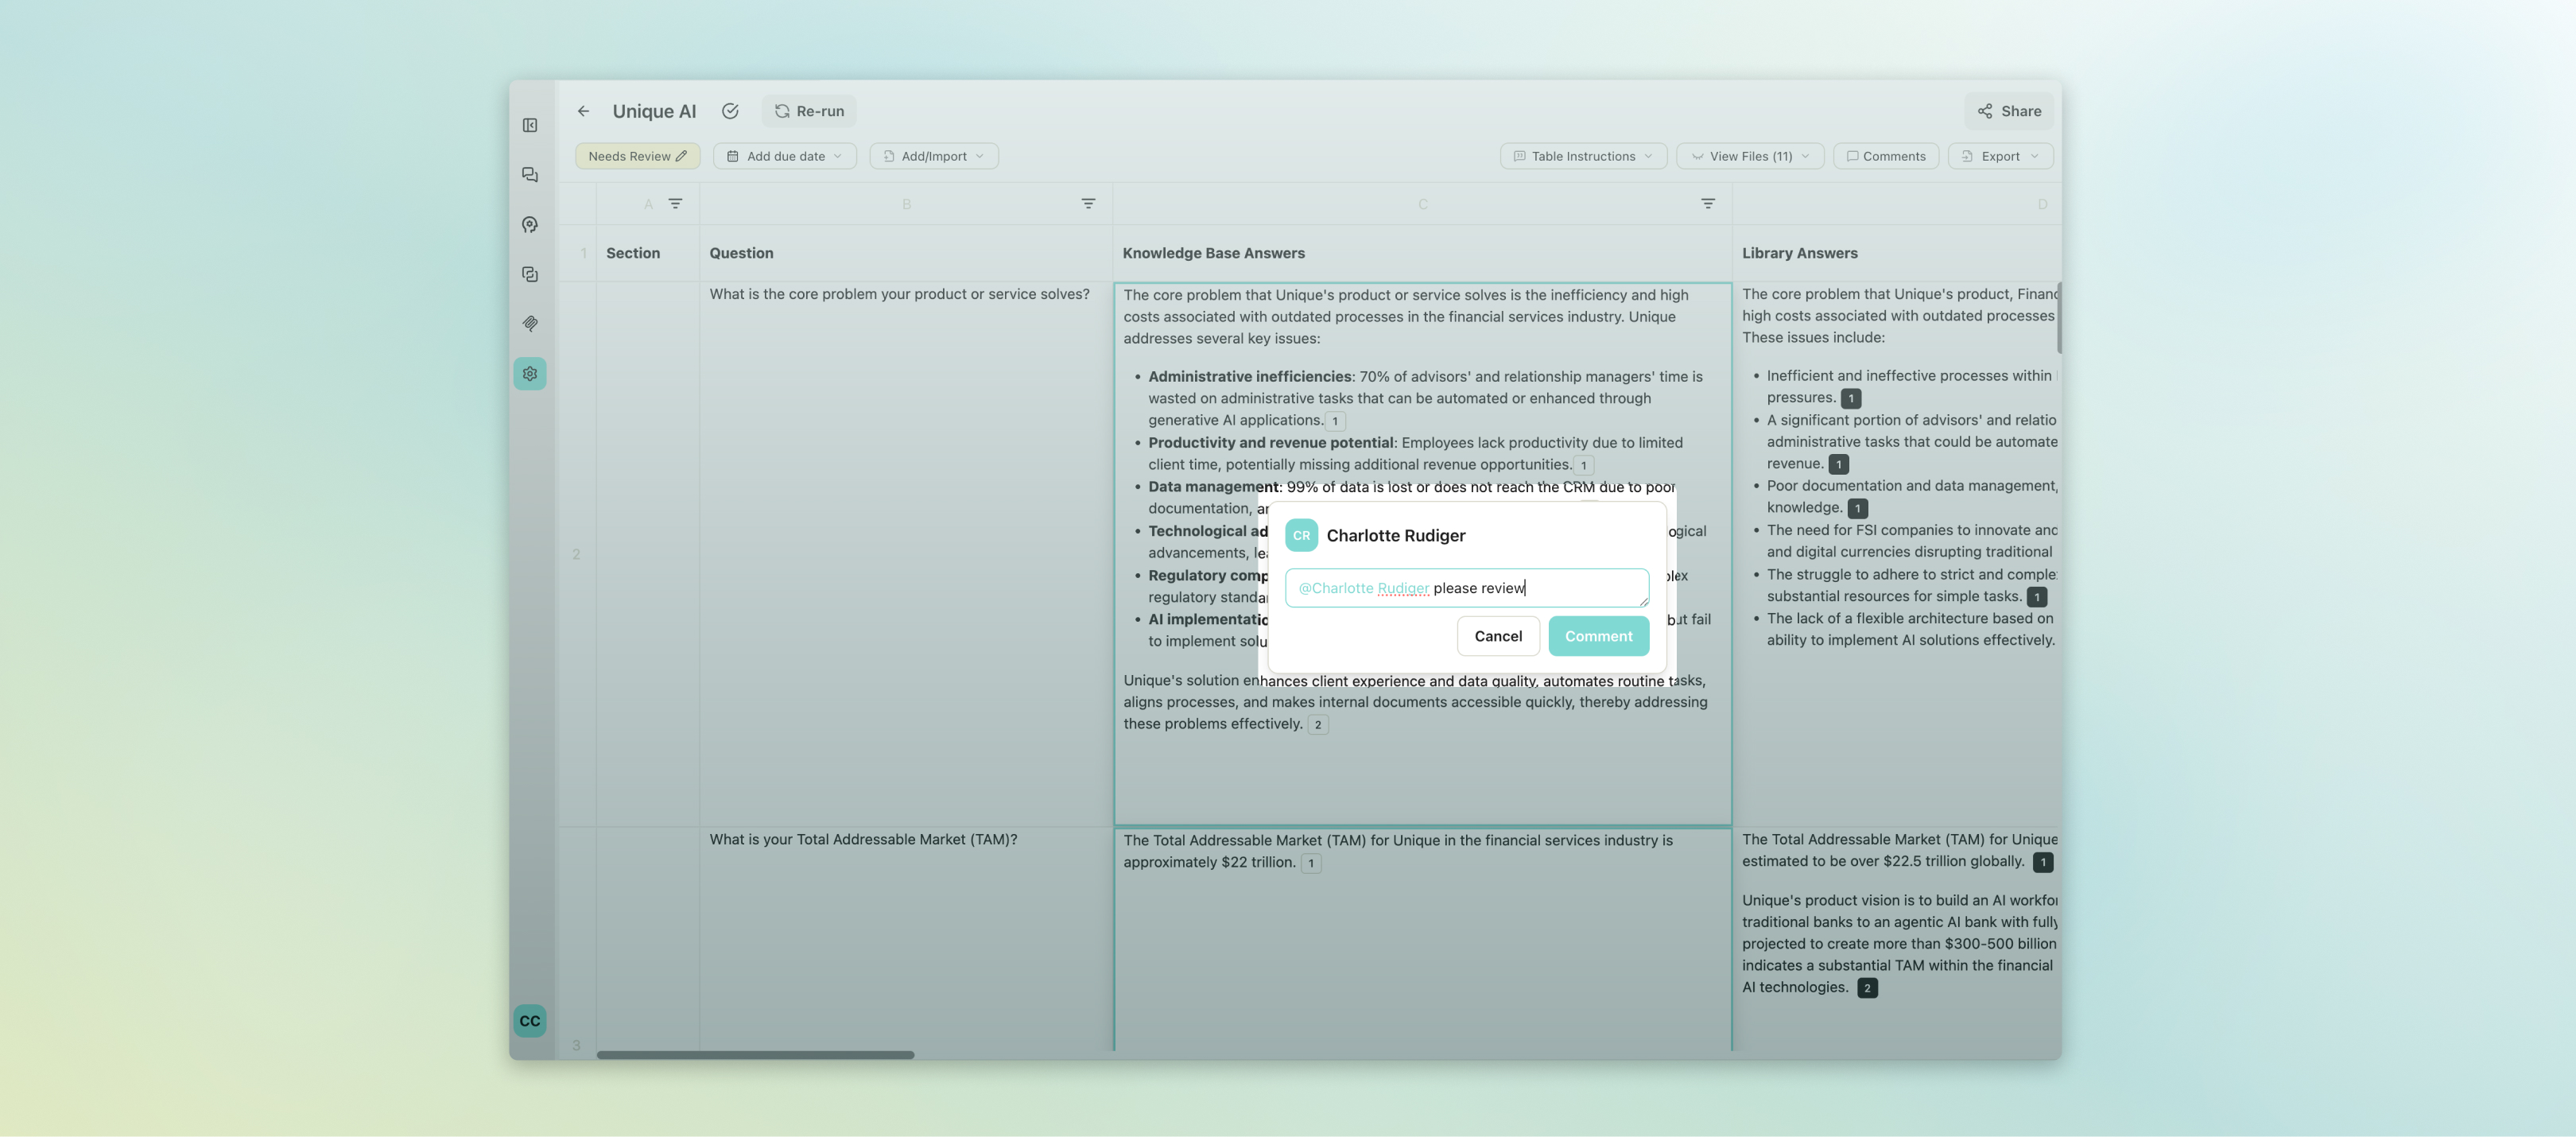Click the check-circle status icon beside Unique AI
Screen dimensions: 2576x1137
click(x=730, y=111)
